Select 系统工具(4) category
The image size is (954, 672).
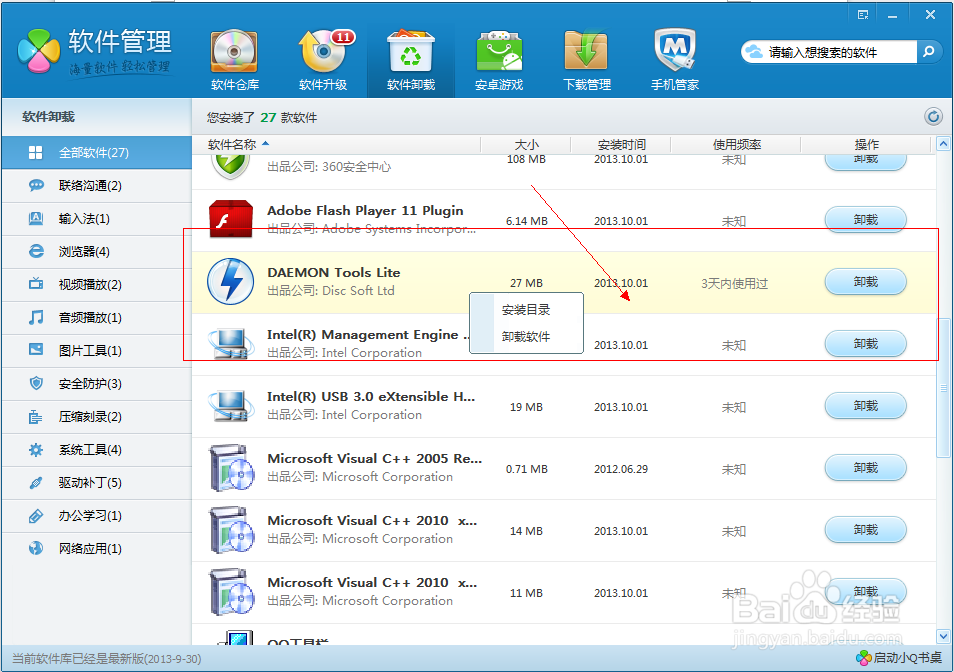tap(97, 449)
